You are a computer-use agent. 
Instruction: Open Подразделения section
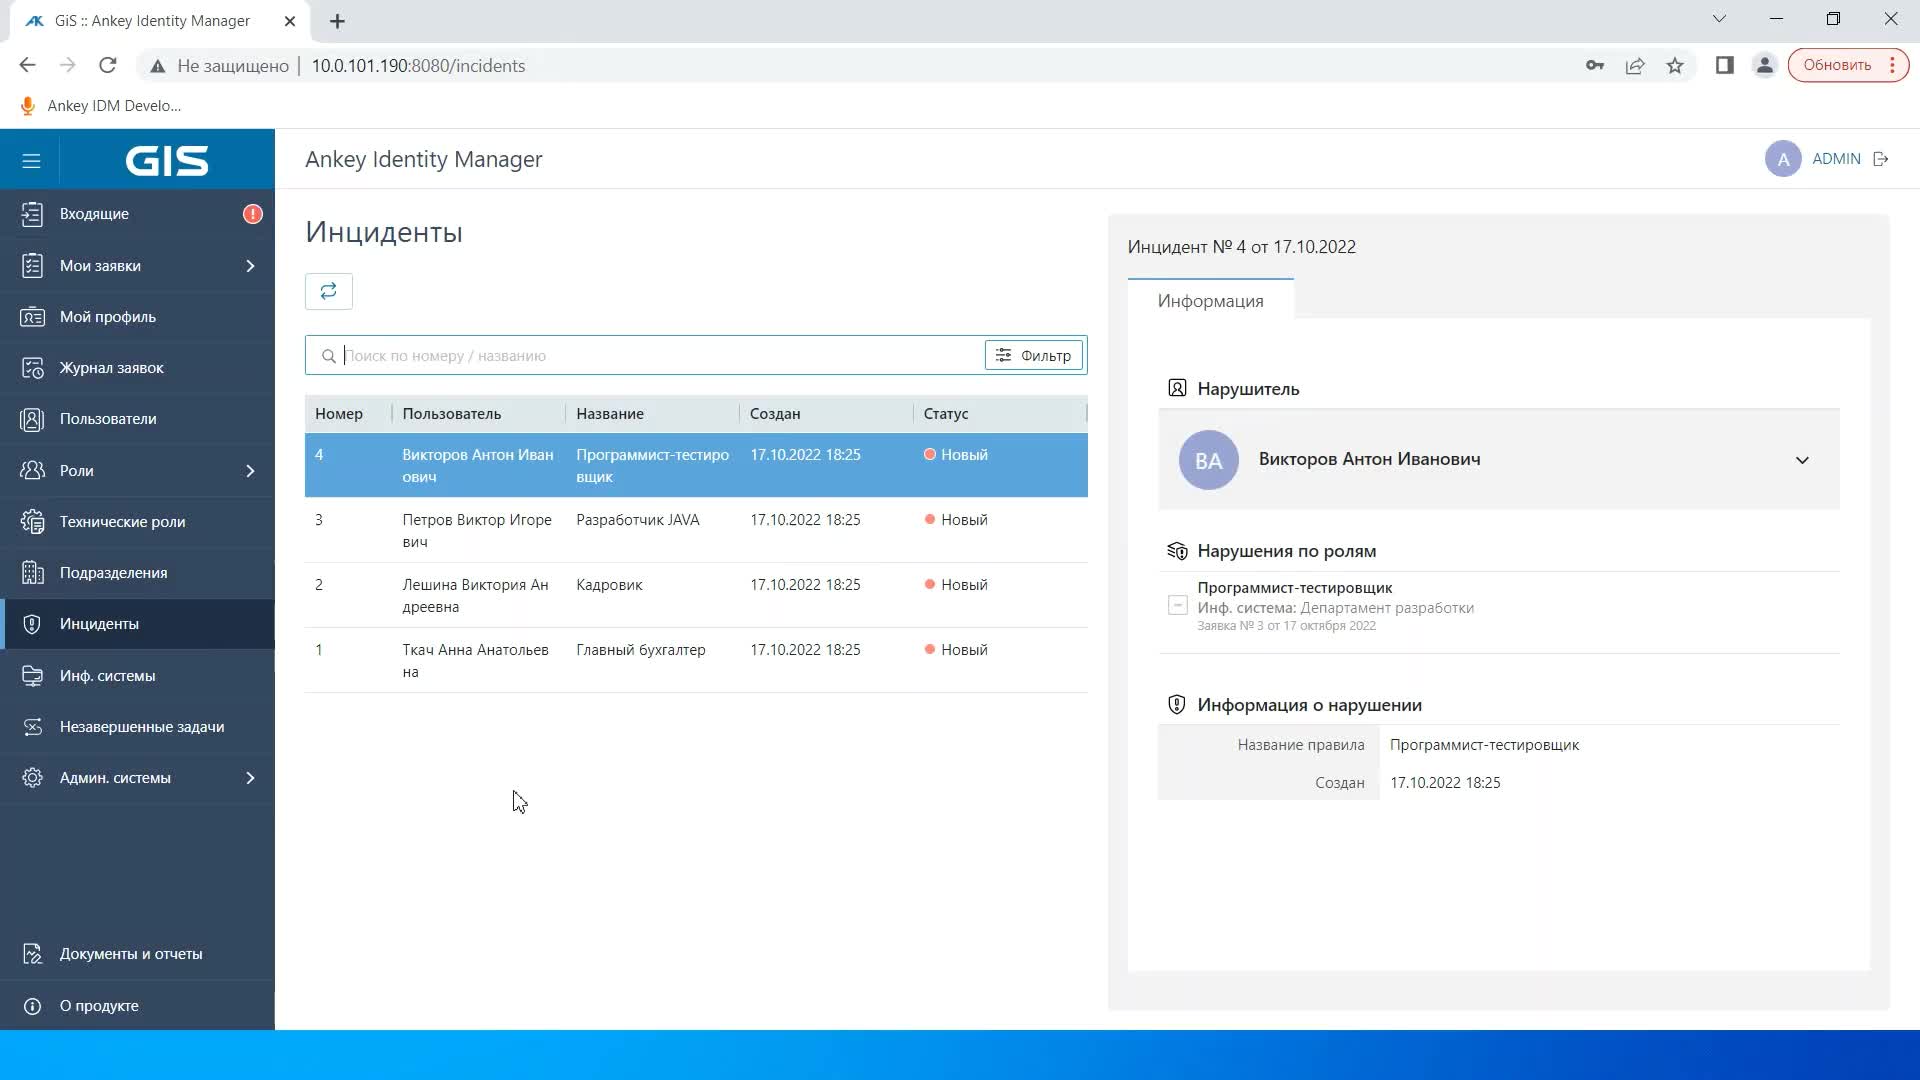(137, 573)
